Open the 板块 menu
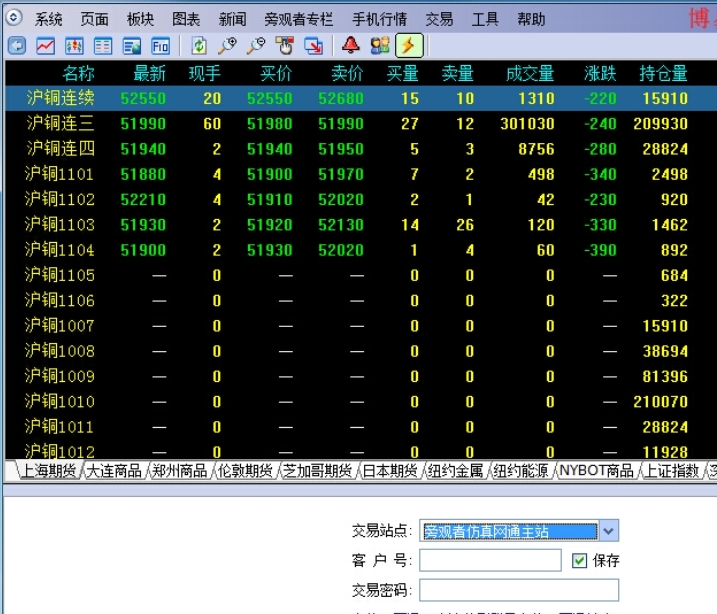Viewport: 717px width, 614px height. point(140,19)
